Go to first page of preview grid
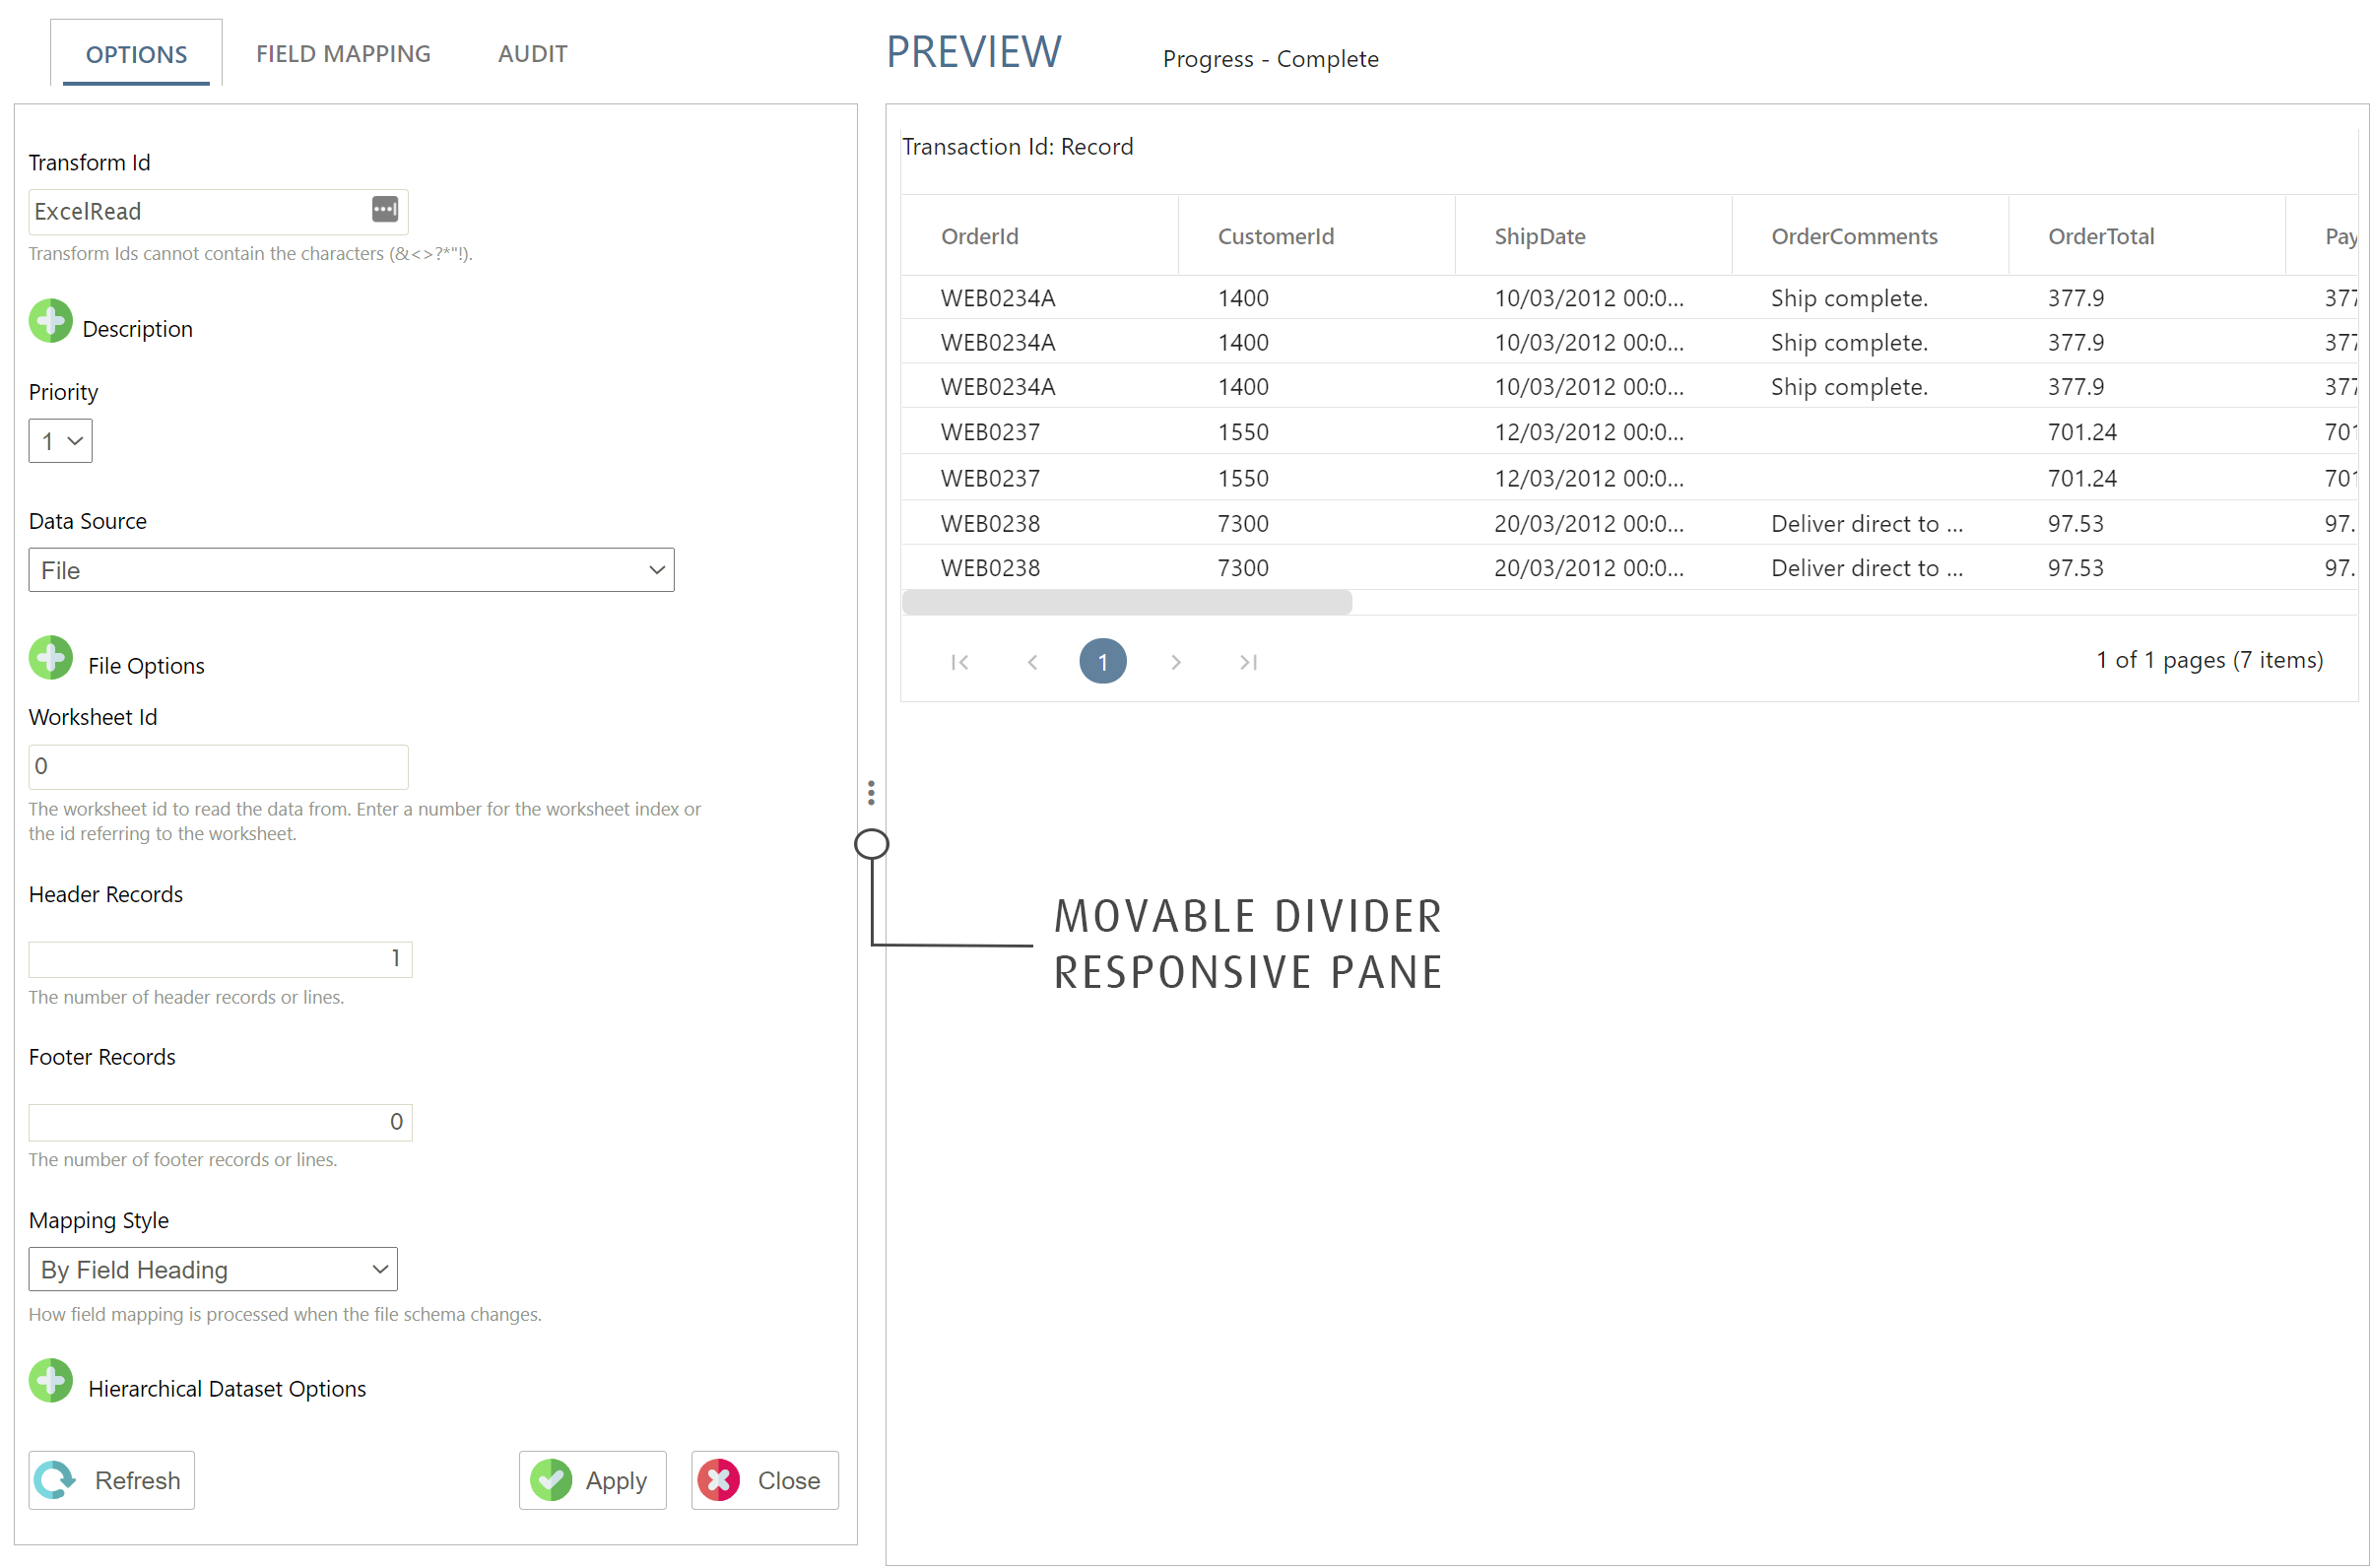Viewport: 2371px width, 1568px height. (960, 662)
